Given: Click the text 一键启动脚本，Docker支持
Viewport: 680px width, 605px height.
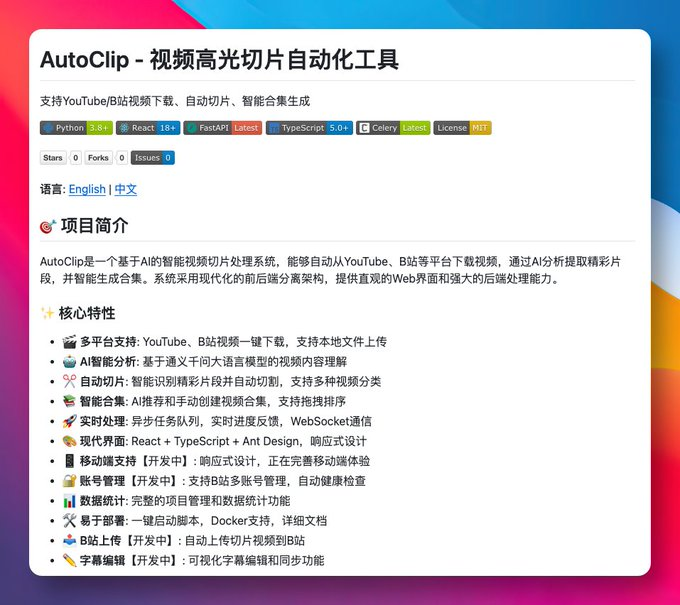Looking at the screenshot, I should tap(201, 521).
